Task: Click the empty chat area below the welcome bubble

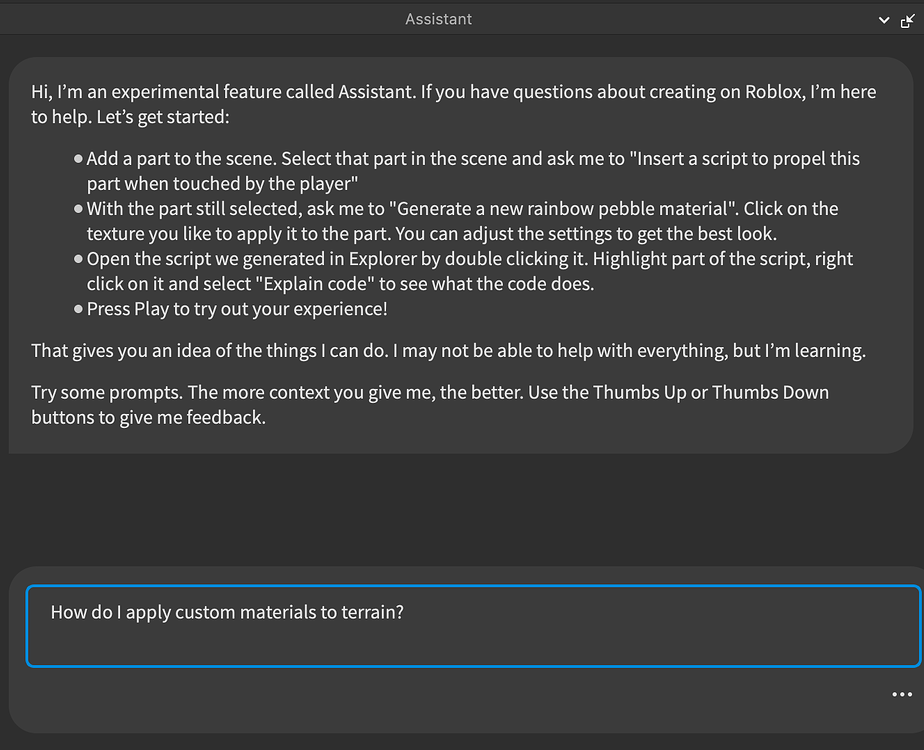Action: (x=460, y=510)
